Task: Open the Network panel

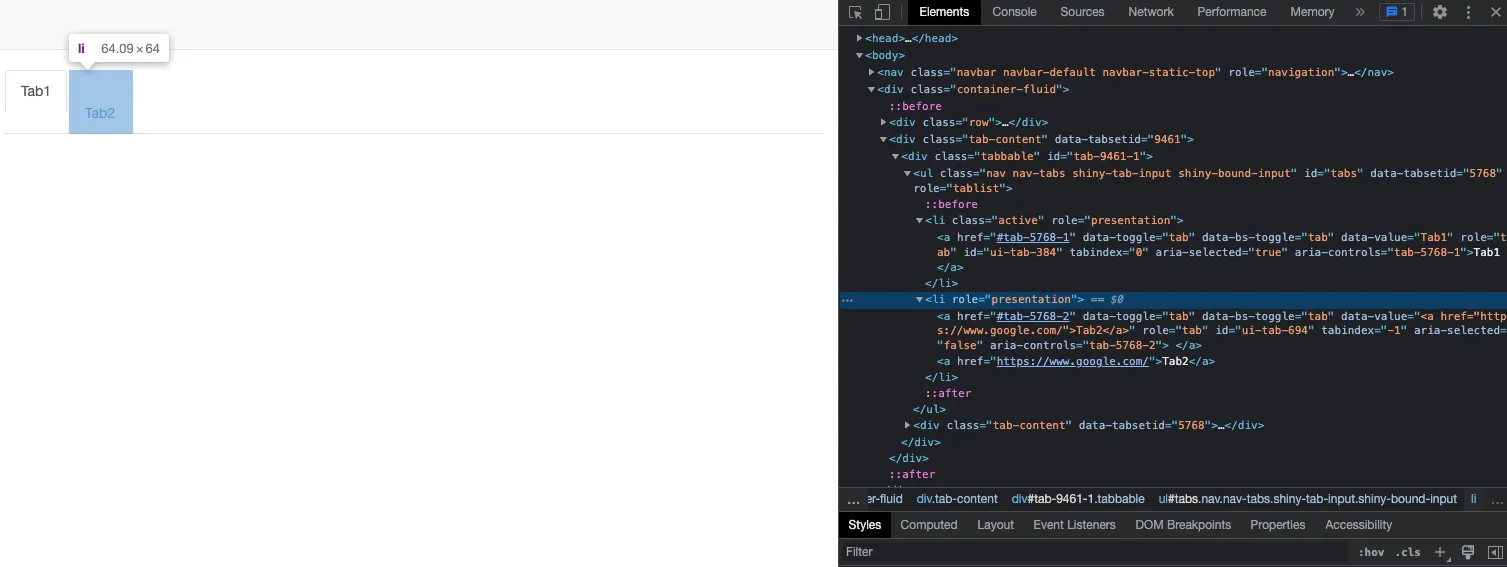Action: (x=1151, y=12)
